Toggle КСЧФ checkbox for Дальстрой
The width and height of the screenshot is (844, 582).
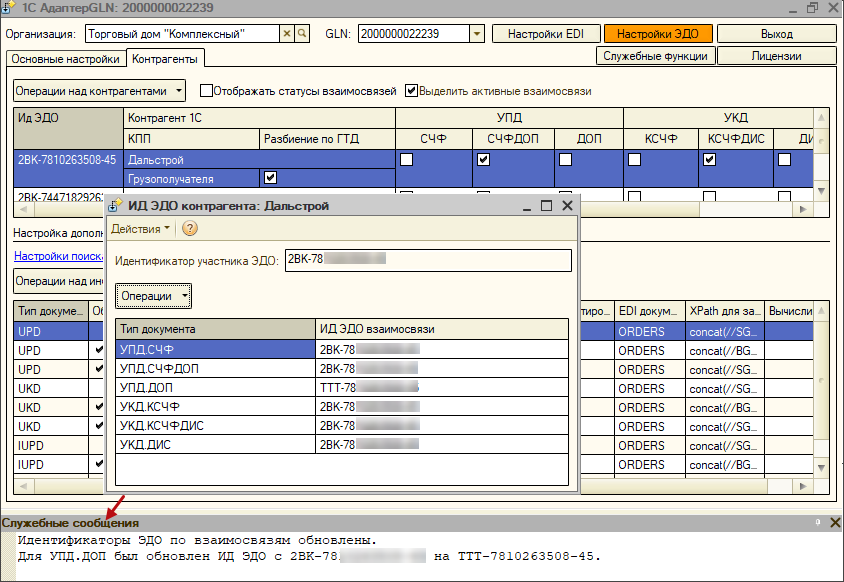click(635, 159)
